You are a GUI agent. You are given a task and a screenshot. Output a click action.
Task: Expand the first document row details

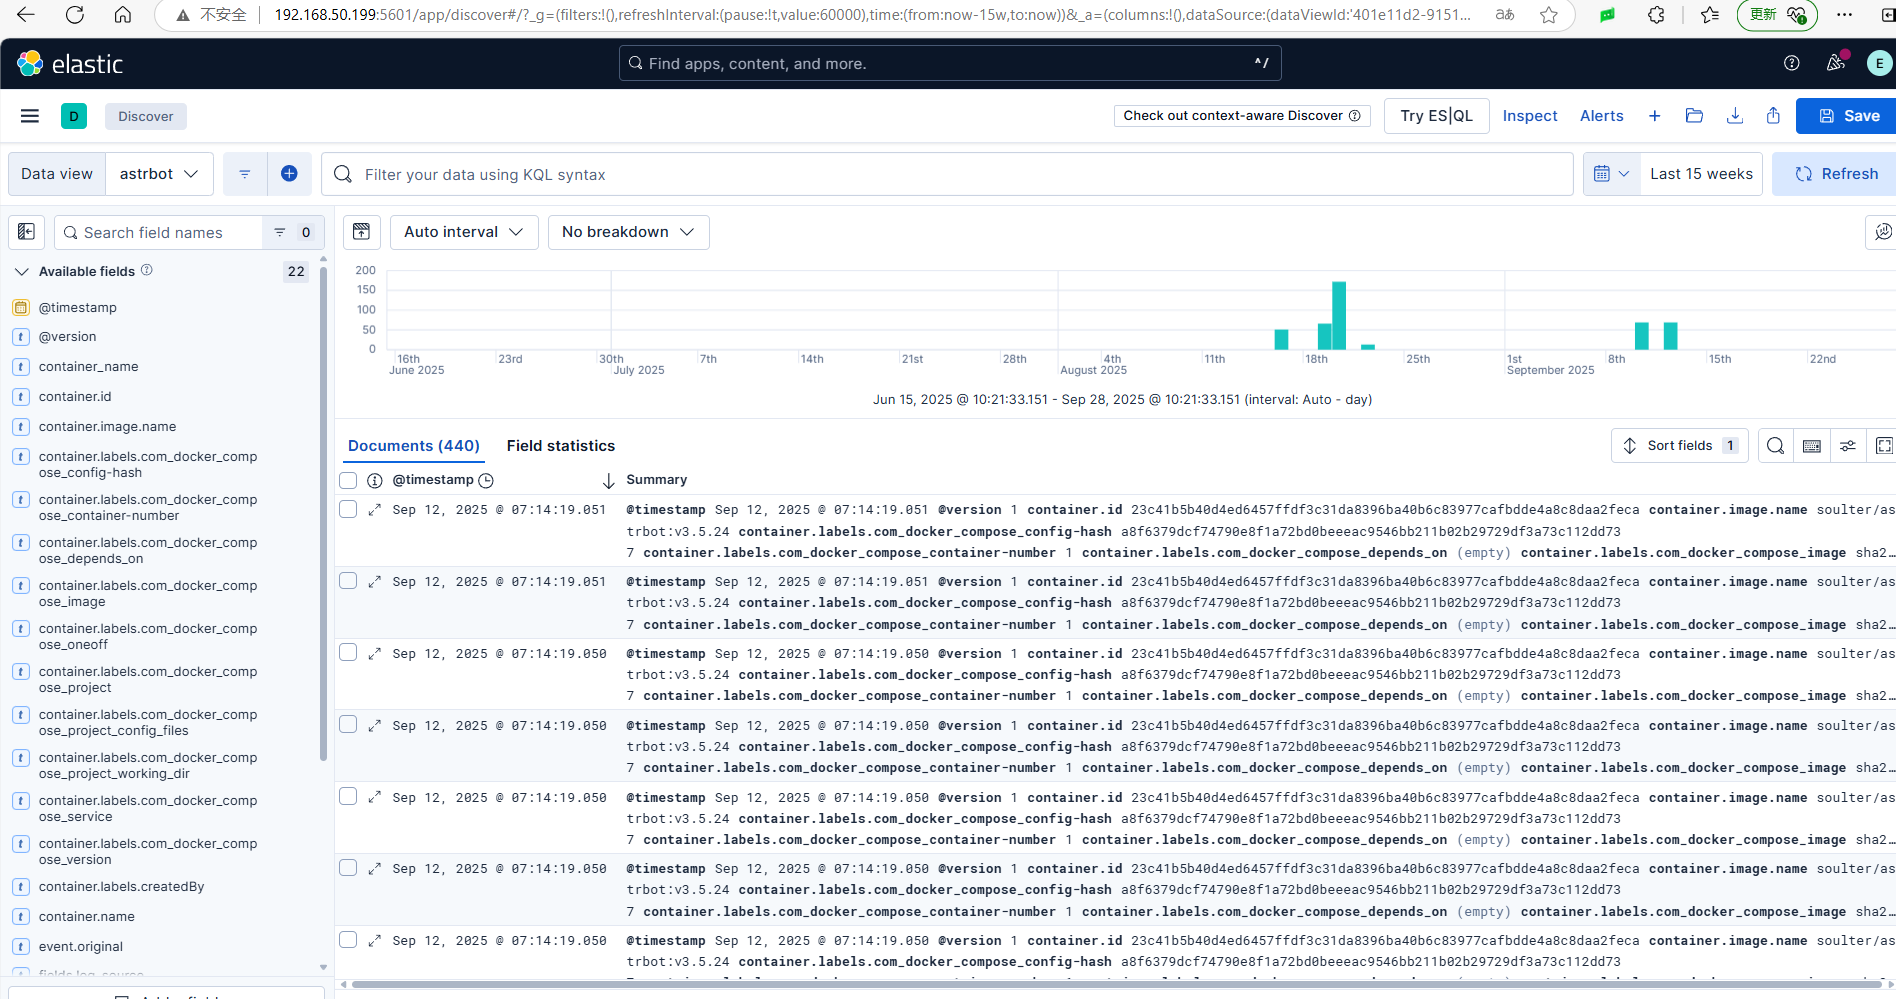click(x=375, y=510)
